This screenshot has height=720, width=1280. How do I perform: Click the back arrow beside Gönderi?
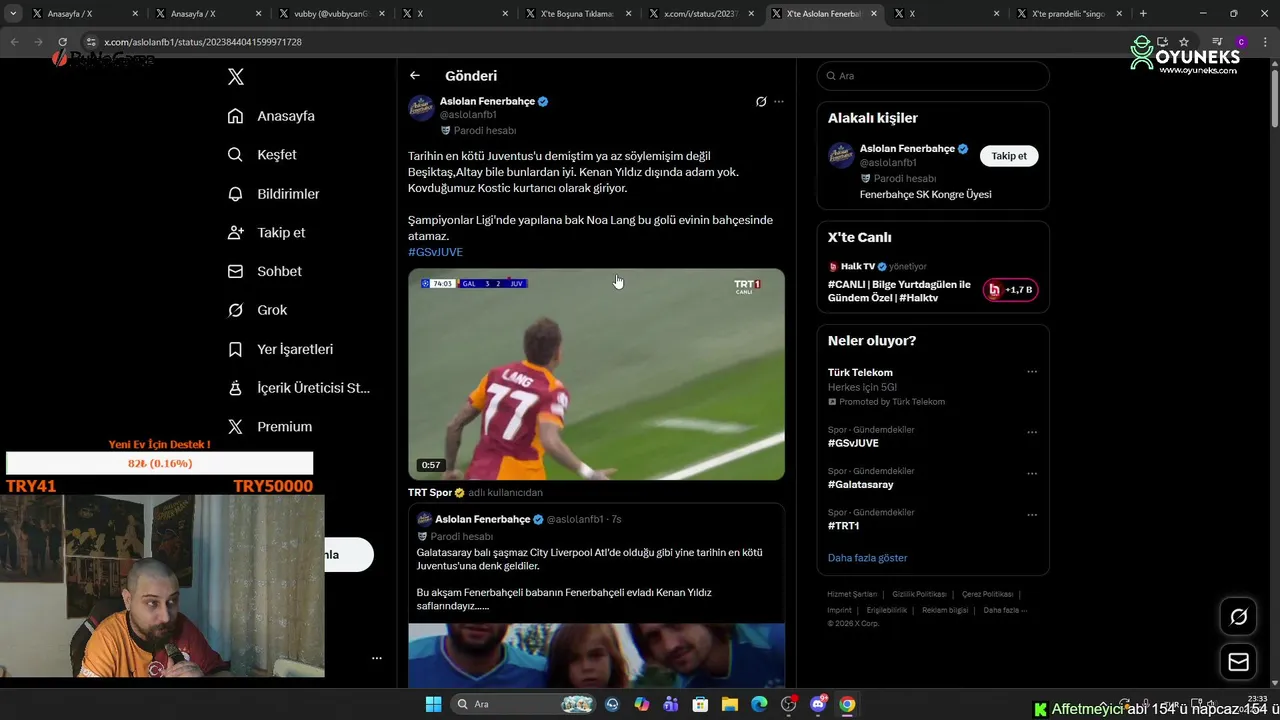(x=415, y=76)
